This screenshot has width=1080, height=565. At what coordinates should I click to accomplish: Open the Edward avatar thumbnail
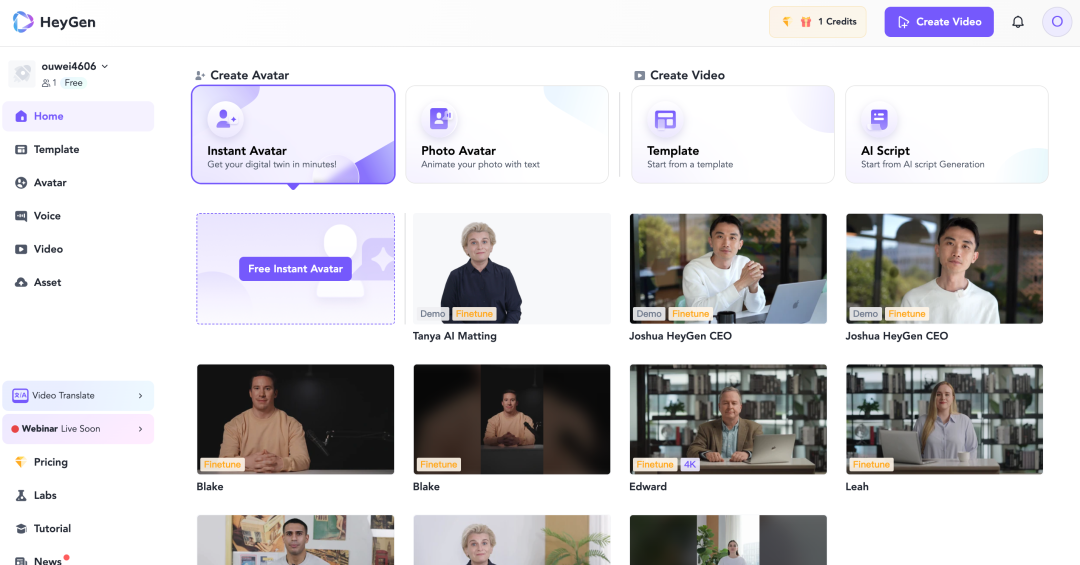click(728, 419)
